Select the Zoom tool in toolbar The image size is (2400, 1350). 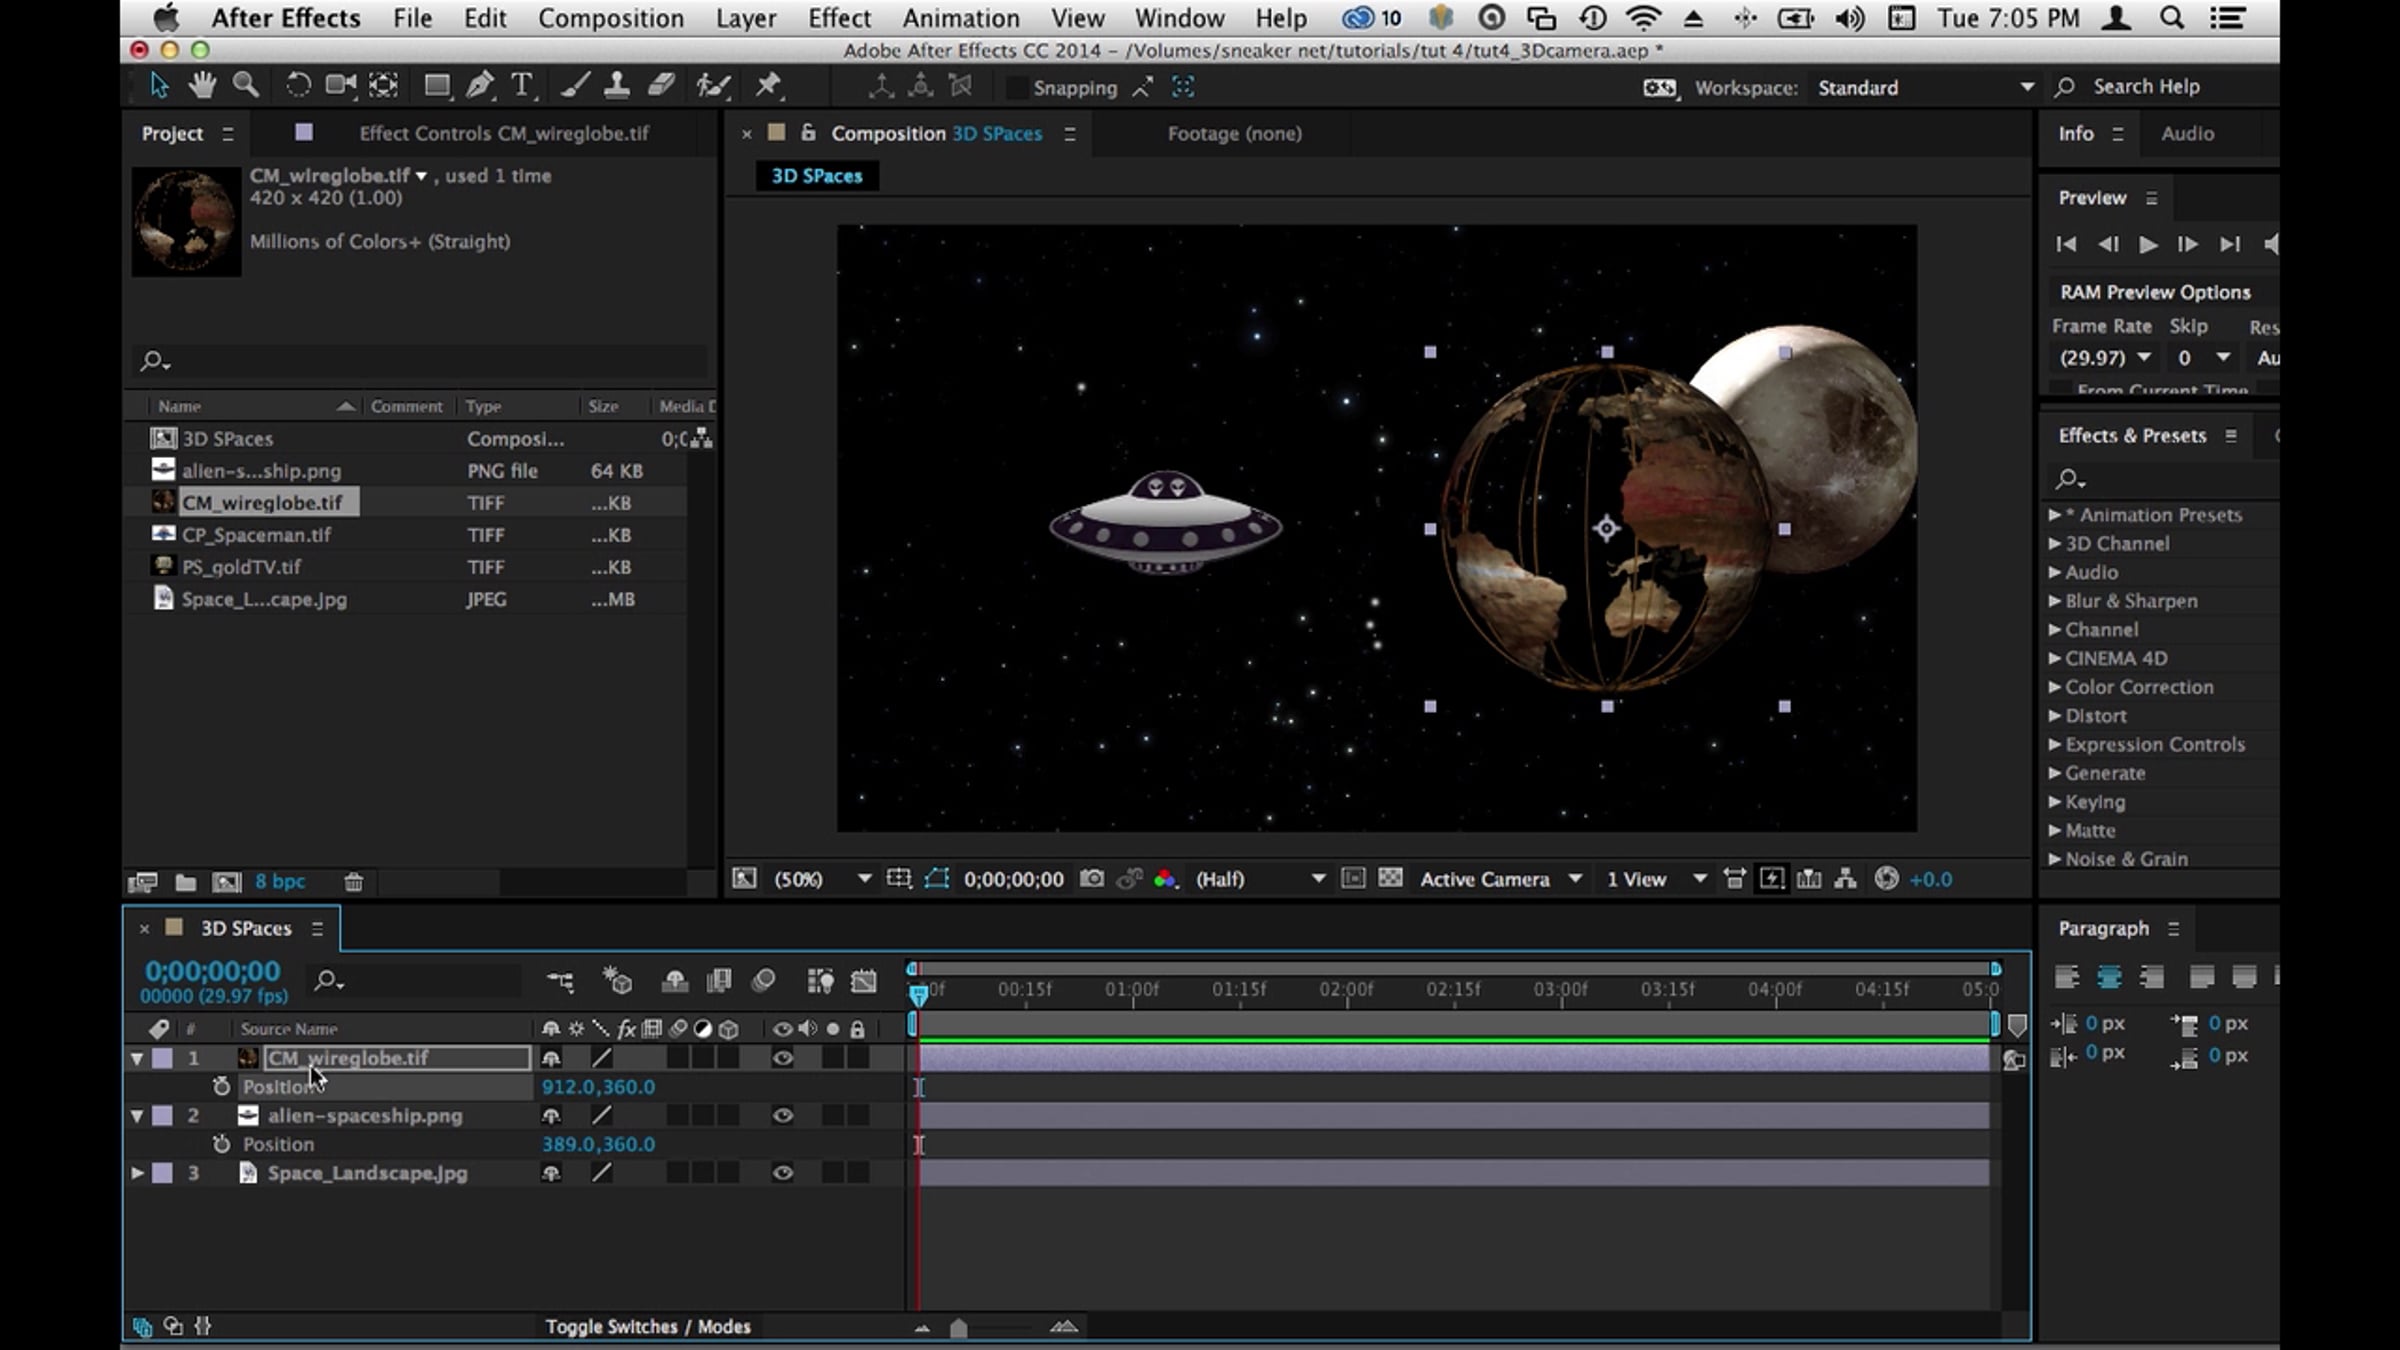tap(246, 86)
